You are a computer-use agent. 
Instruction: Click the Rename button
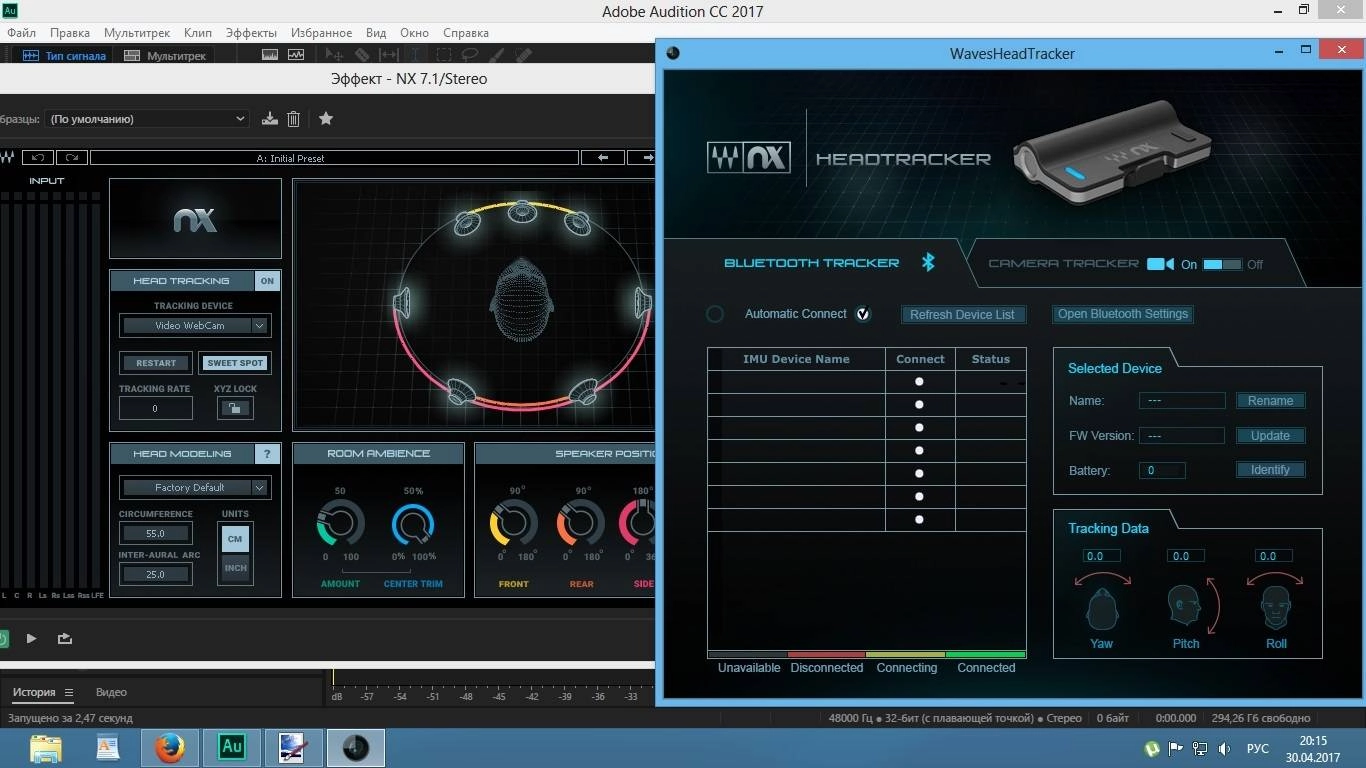1270,401
